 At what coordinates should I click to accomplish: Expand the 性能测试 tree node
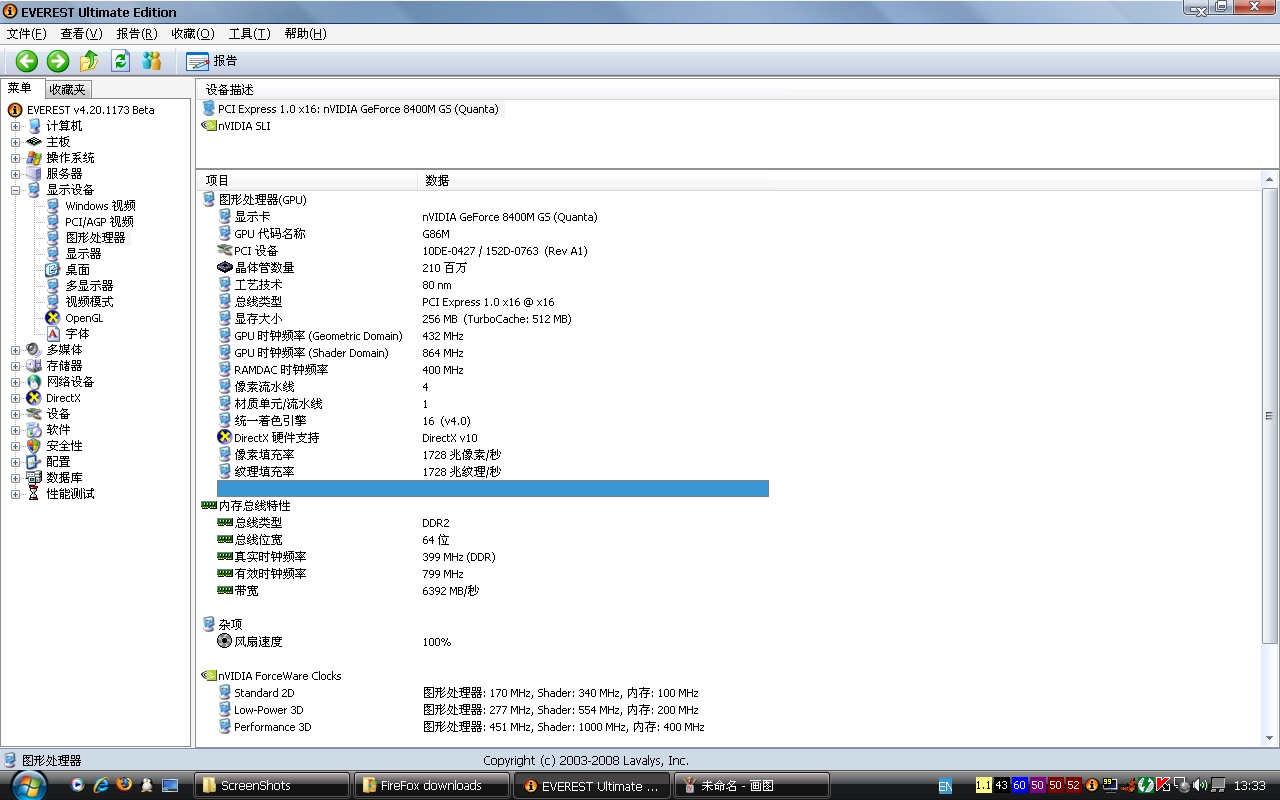(x=15, y=494)
